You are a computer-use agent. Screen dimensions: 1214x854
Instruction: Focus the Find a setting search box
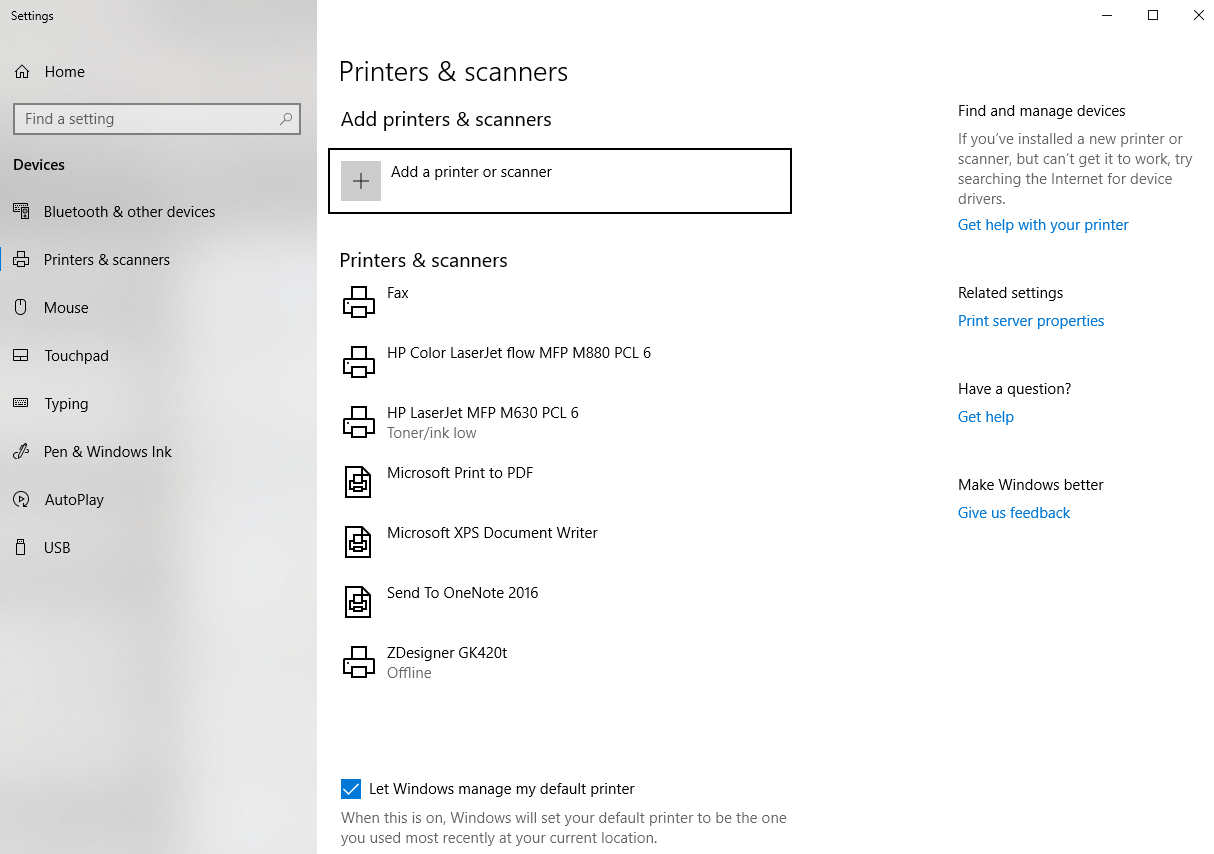tap(157, 119)
